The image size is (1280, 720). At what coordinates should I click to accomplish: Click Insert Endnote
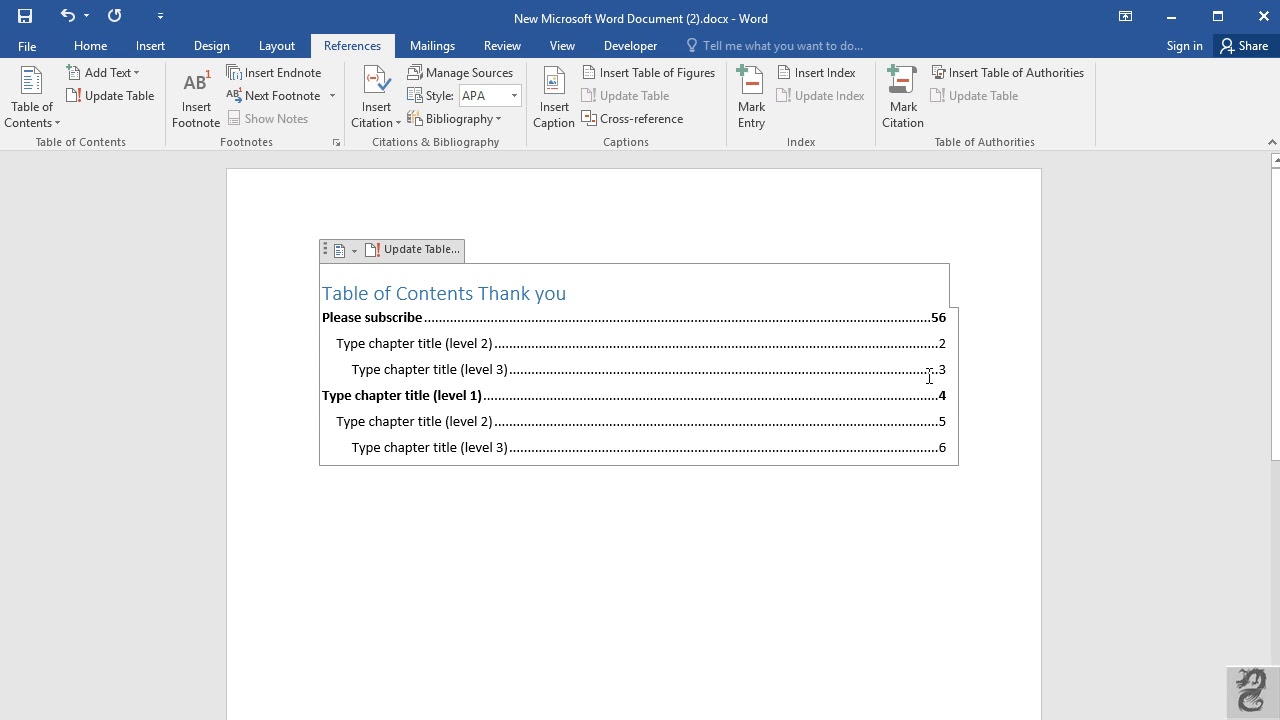coord(273,73)
